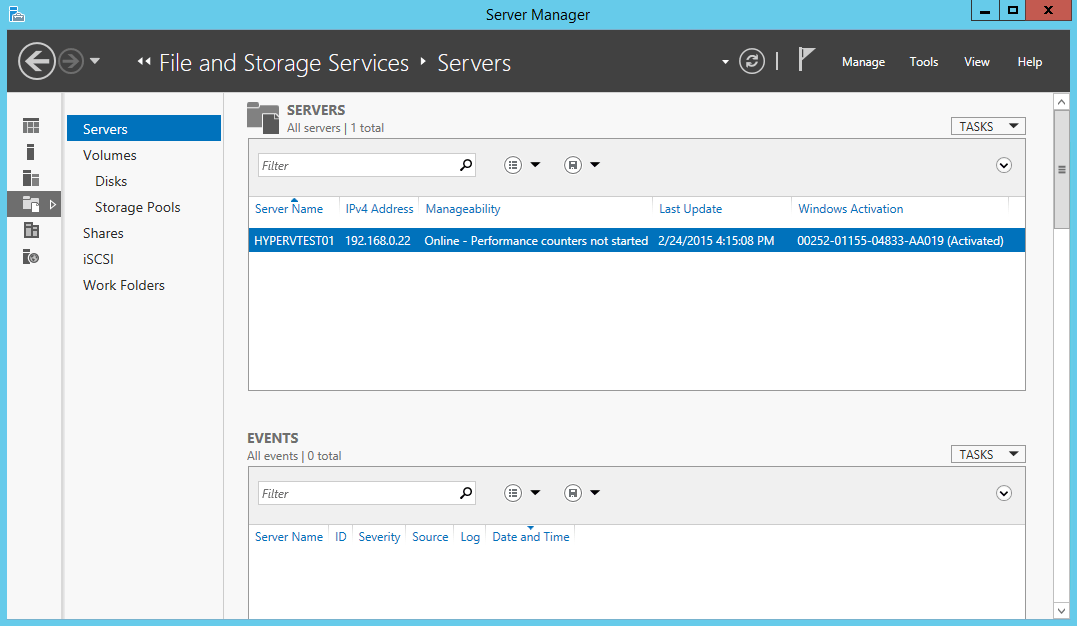1077x626 pixels.
Task: Click the list options icon in Servers
Action: (x=514, y=165)
